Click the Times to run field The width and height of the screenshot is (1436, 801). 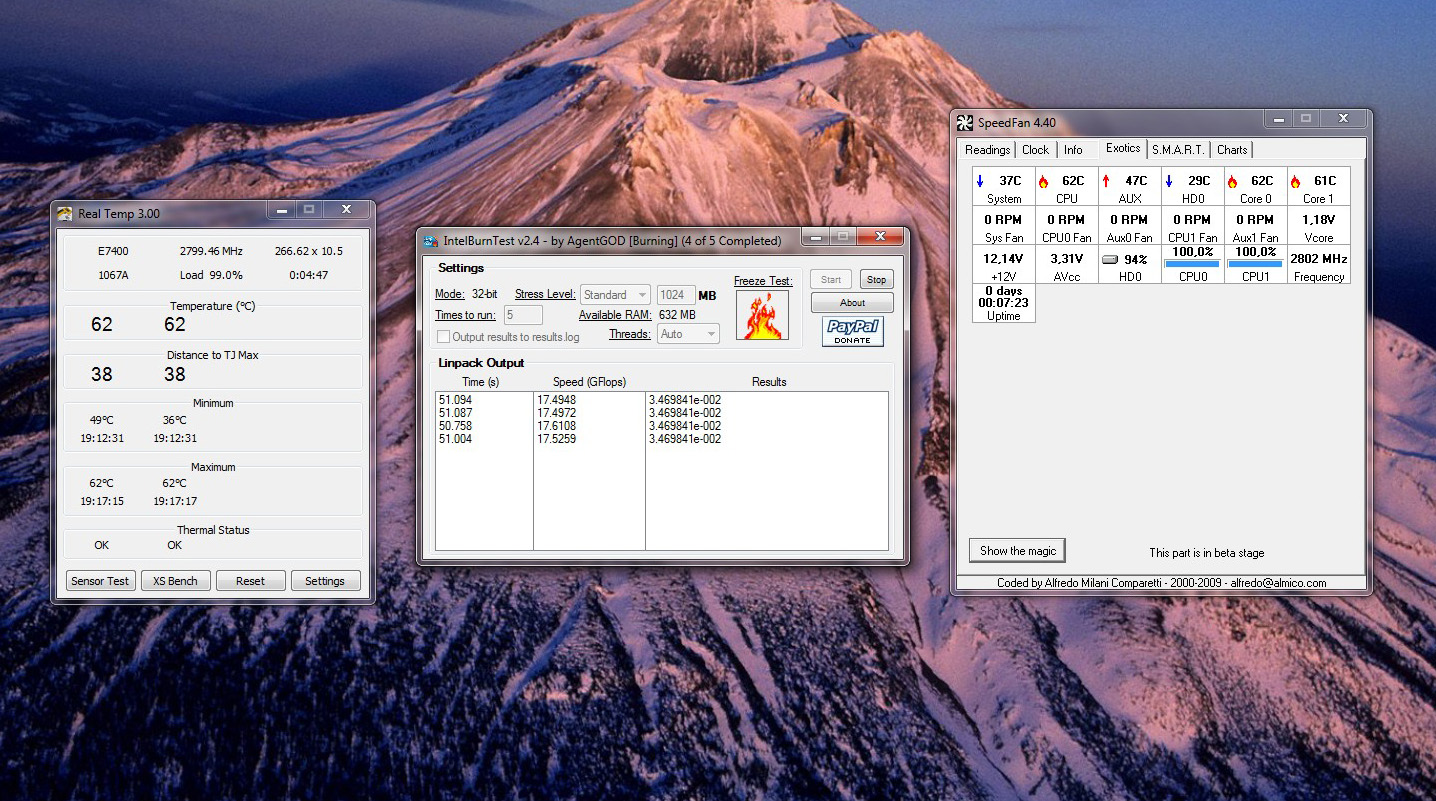point(523,315)
